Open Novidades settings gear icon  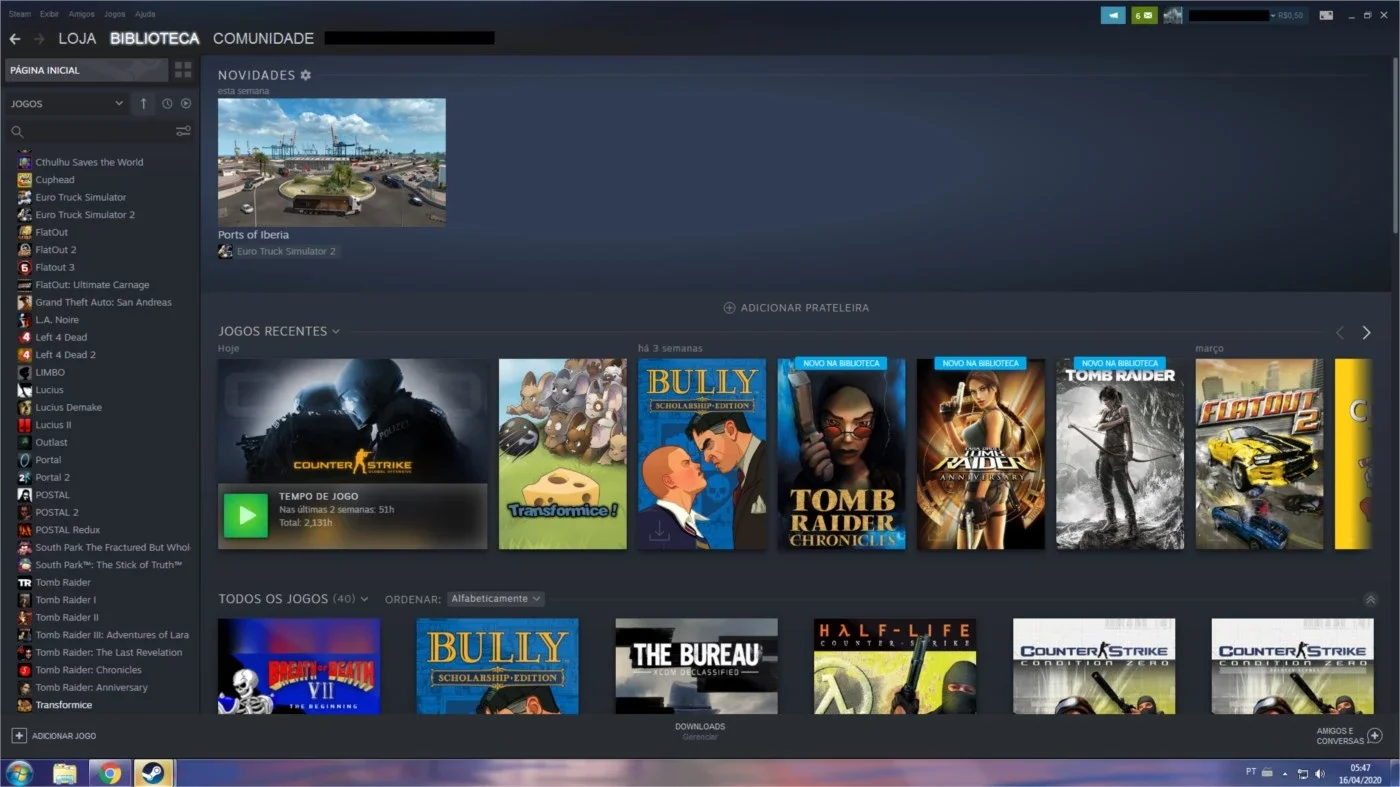point(306,75)
